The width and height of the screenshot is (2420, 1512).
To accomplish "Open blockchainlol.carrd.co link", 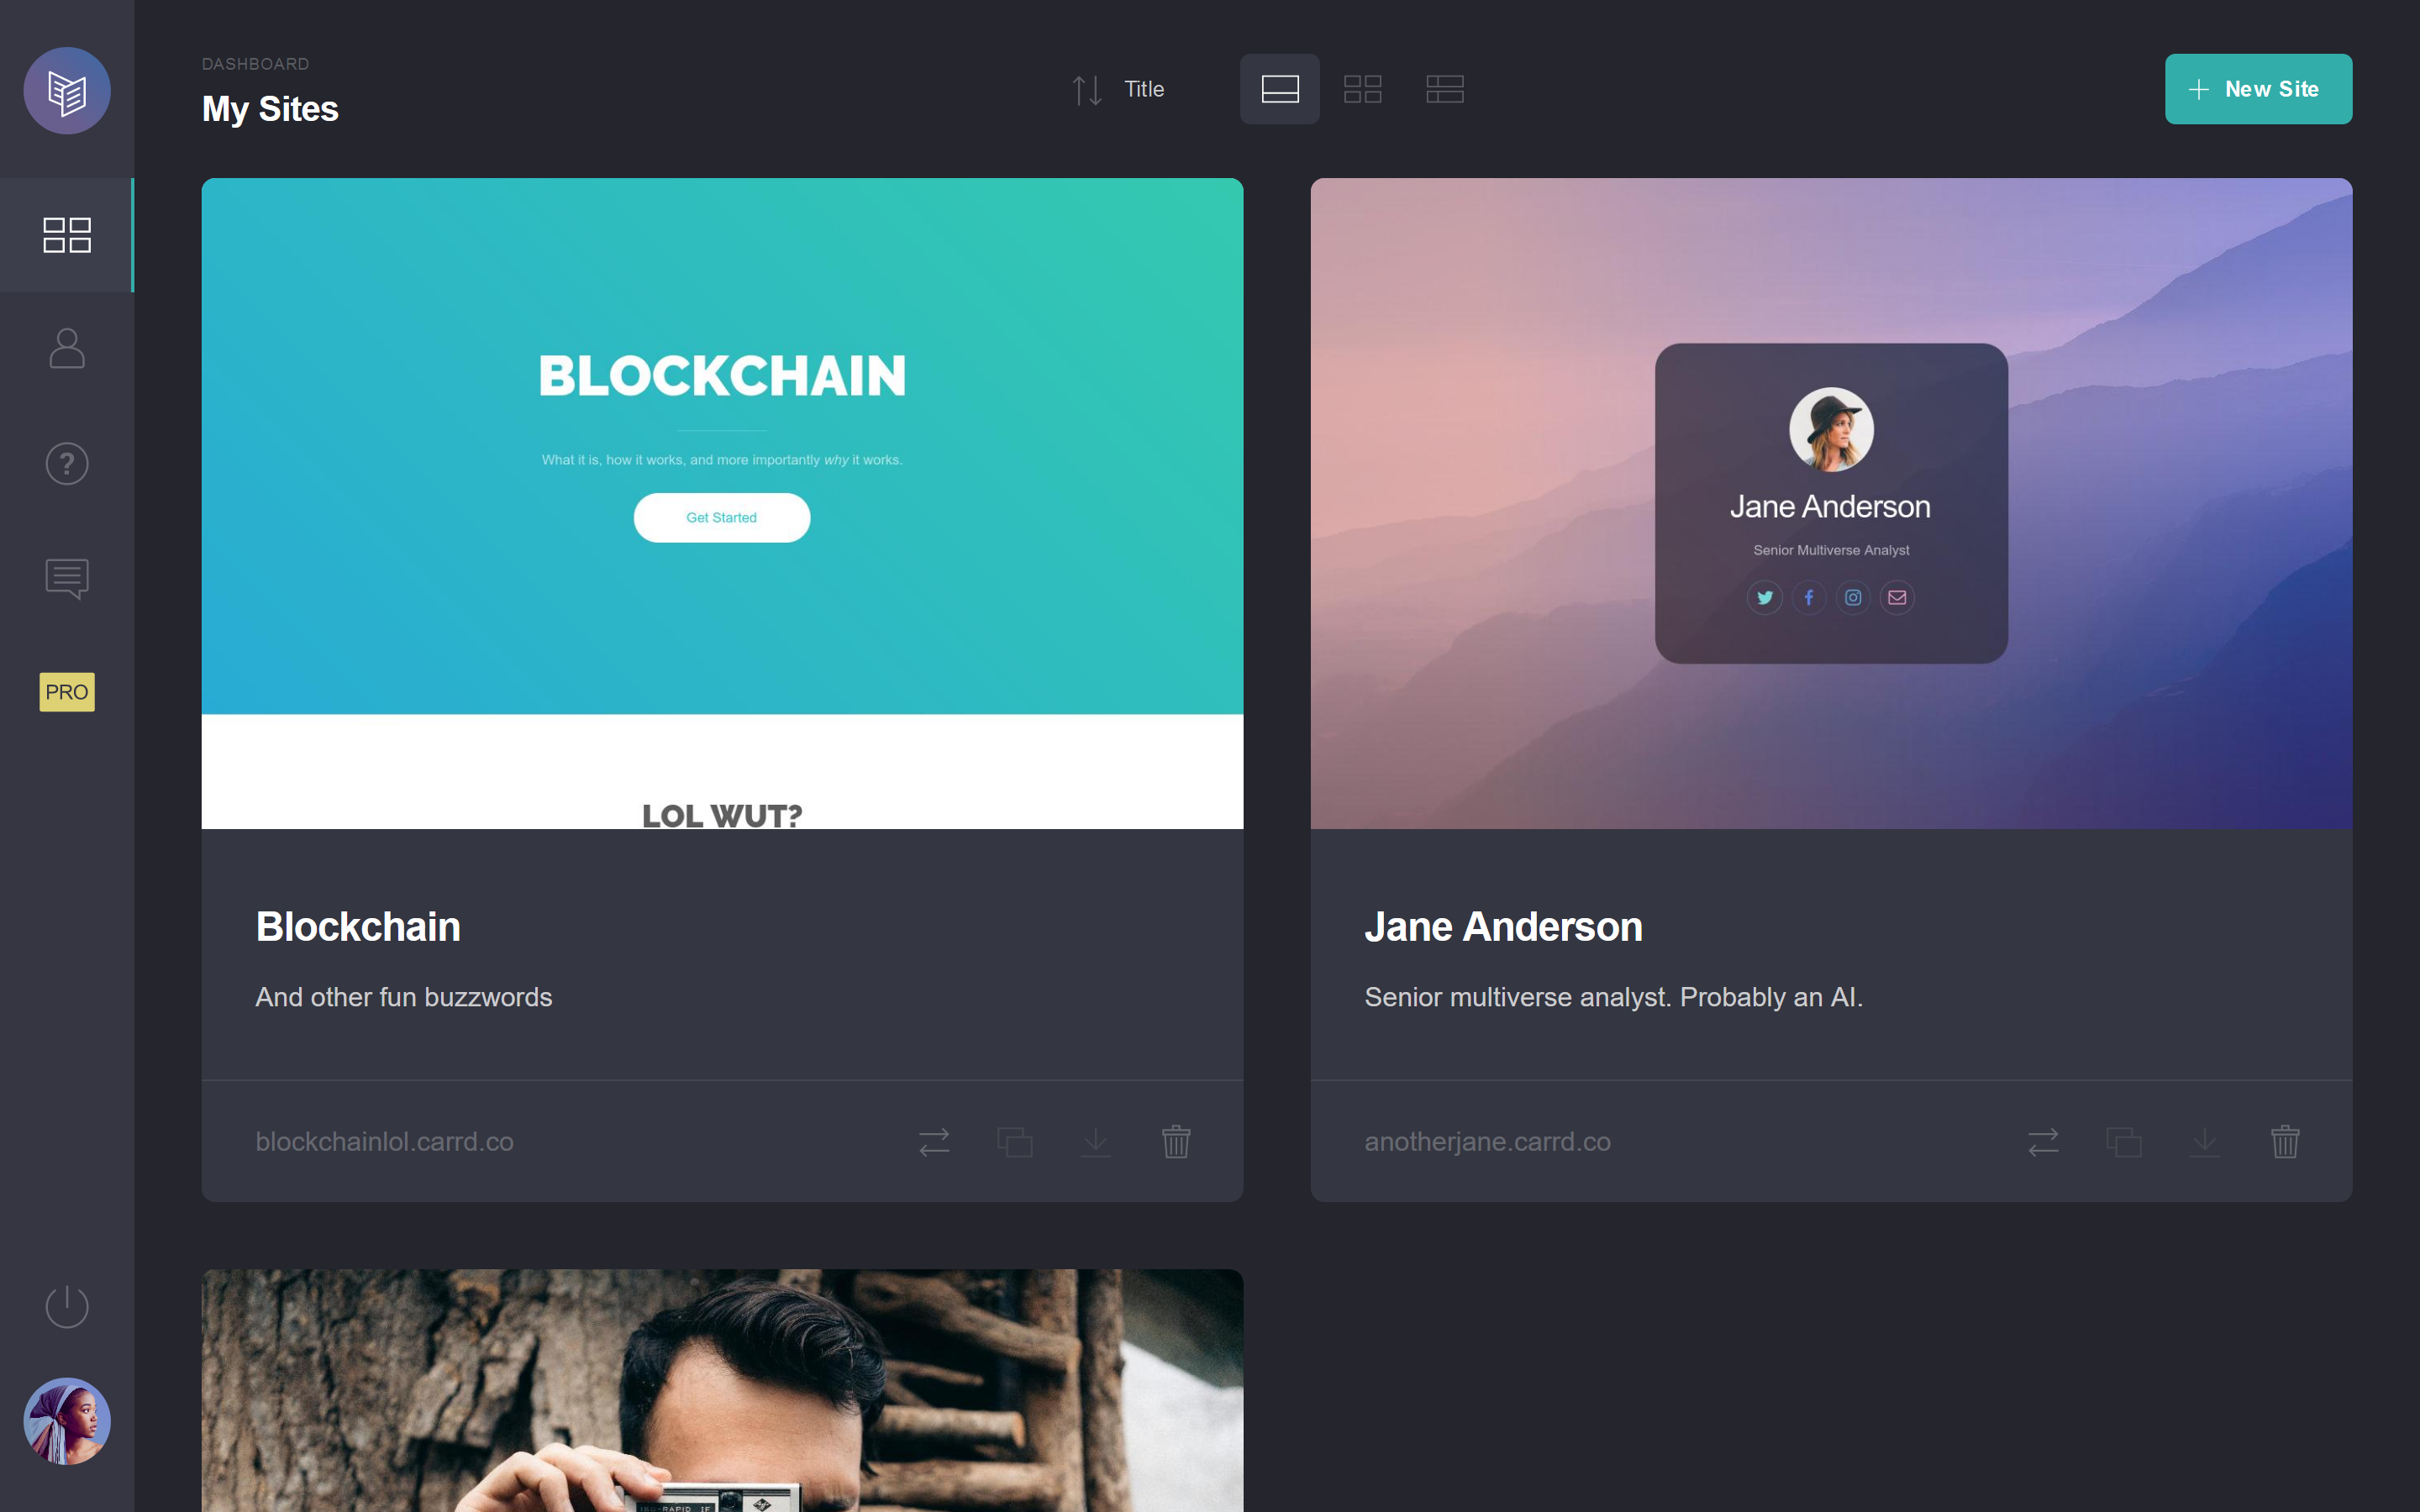I will [x=384, y=1141].
